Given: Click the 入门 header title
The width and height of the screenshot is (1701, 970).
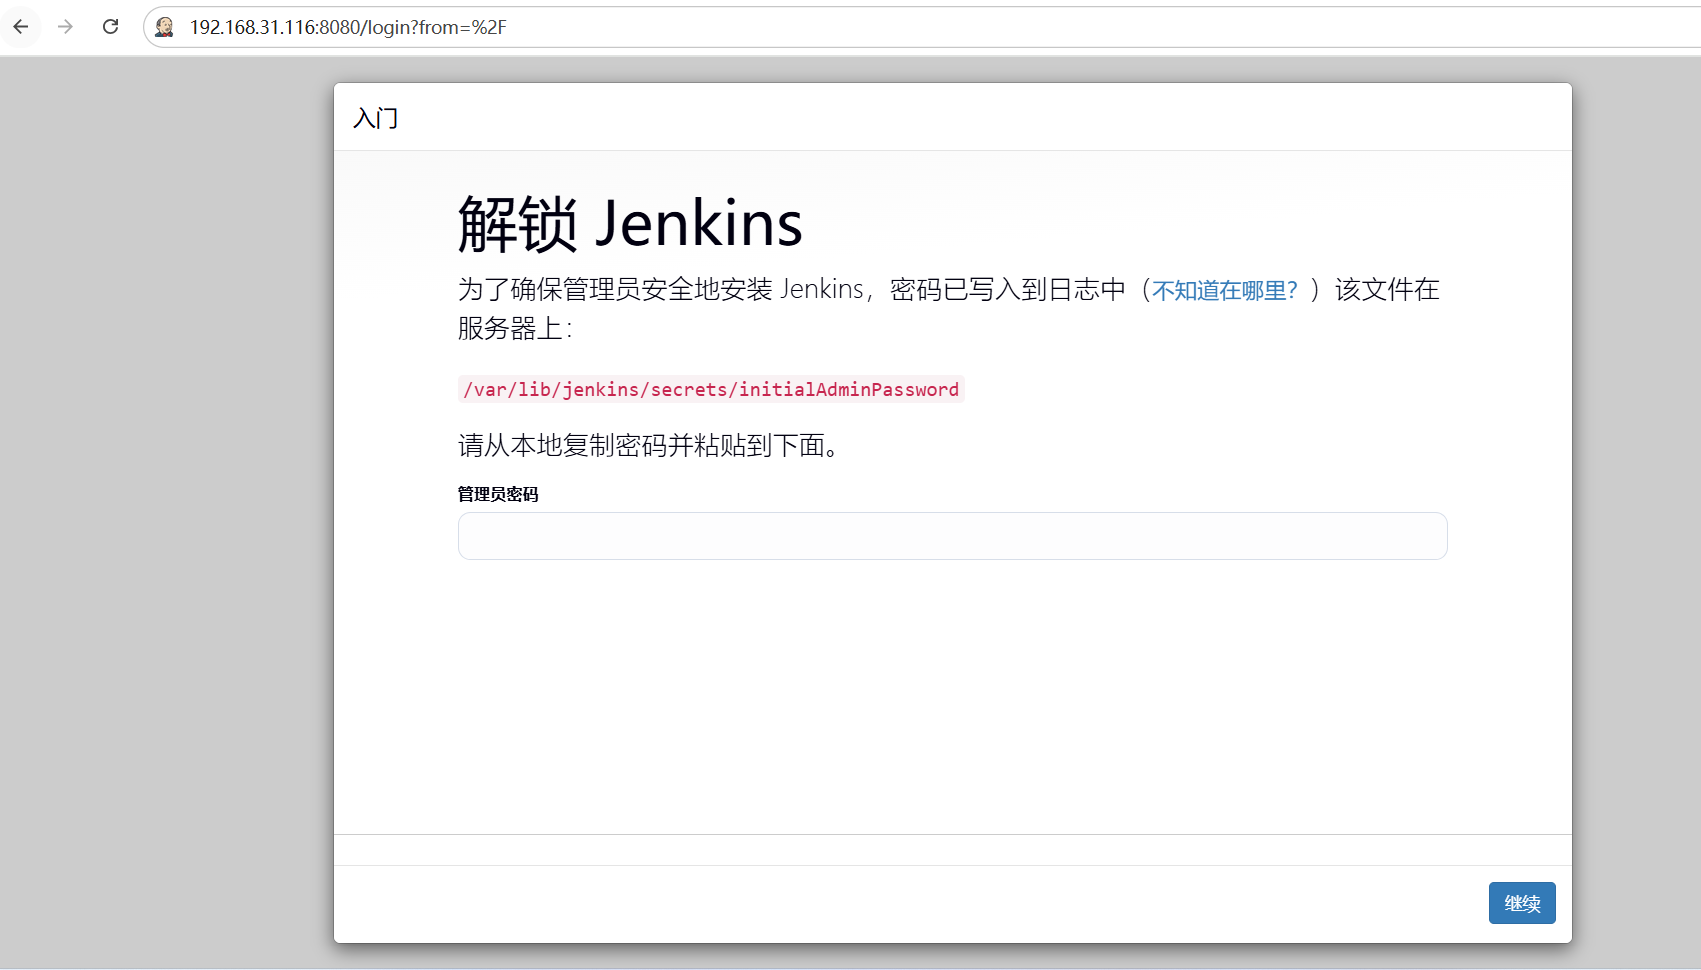Looking at the screenshot, I should [376, 118].
